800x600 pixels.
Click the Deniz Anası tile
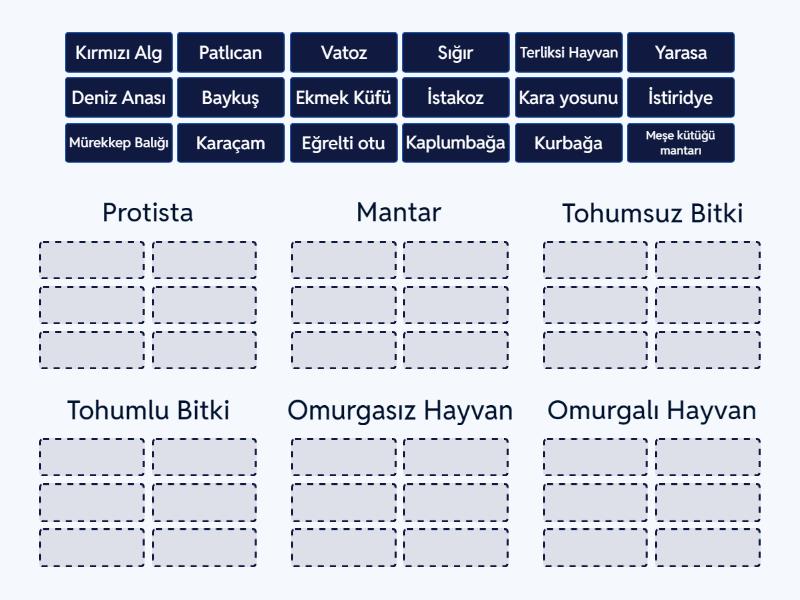(118, 97)
